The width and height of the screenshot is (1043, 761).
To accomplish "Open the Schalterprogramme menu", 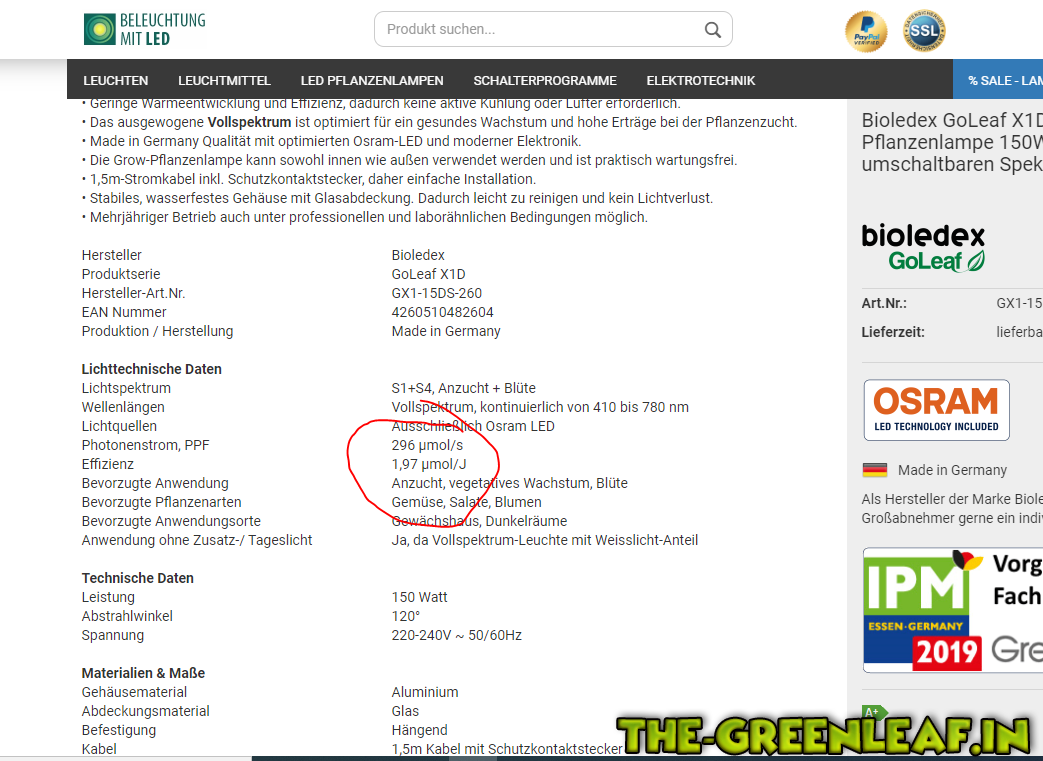I will (545, 80).
